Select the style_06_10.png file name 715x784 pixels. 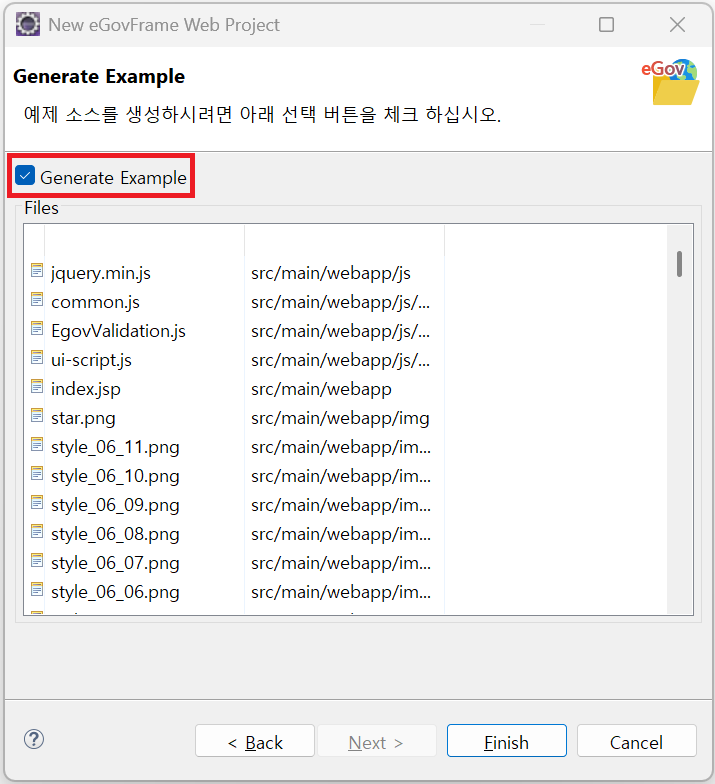tap(115, 476)
